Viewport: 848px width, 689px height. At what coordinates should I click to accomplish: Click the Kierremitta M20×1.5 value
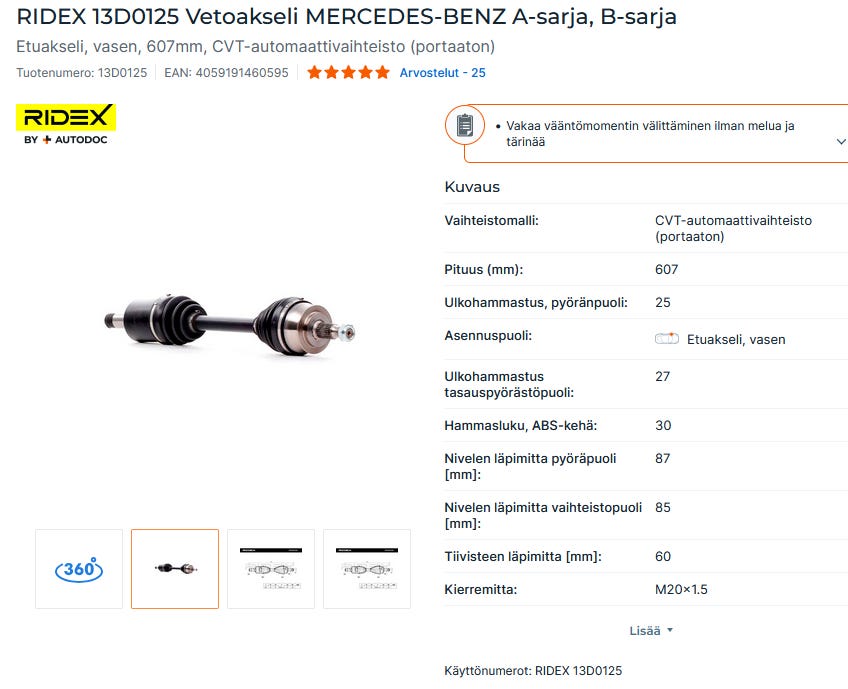pyautogui.click(x=681, y=589)
